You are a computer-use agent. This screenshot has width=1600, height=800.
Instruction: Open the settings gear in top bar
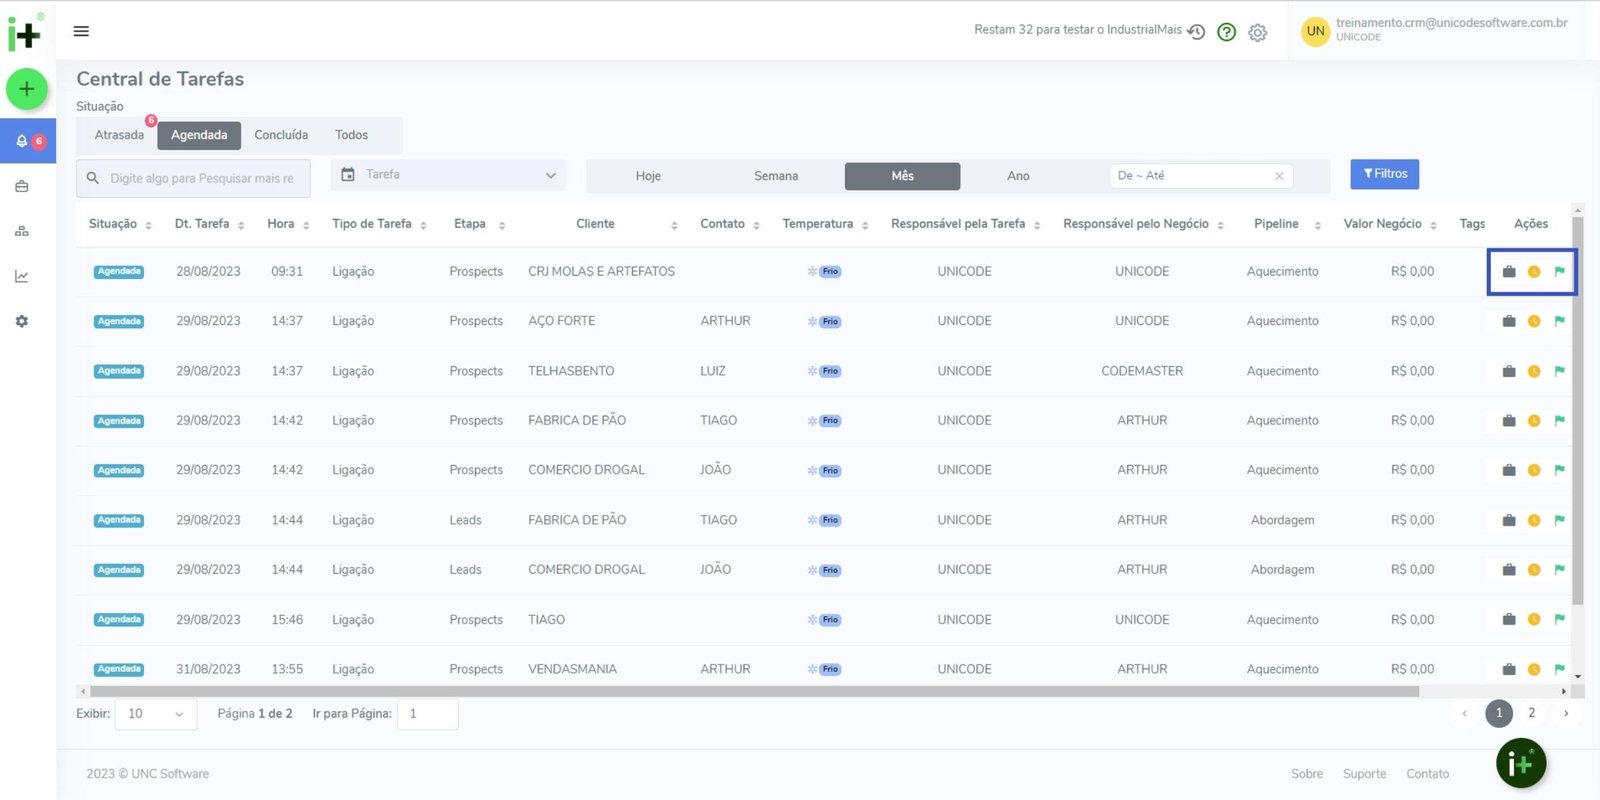pyautogui.click(x=1257, y=32)
